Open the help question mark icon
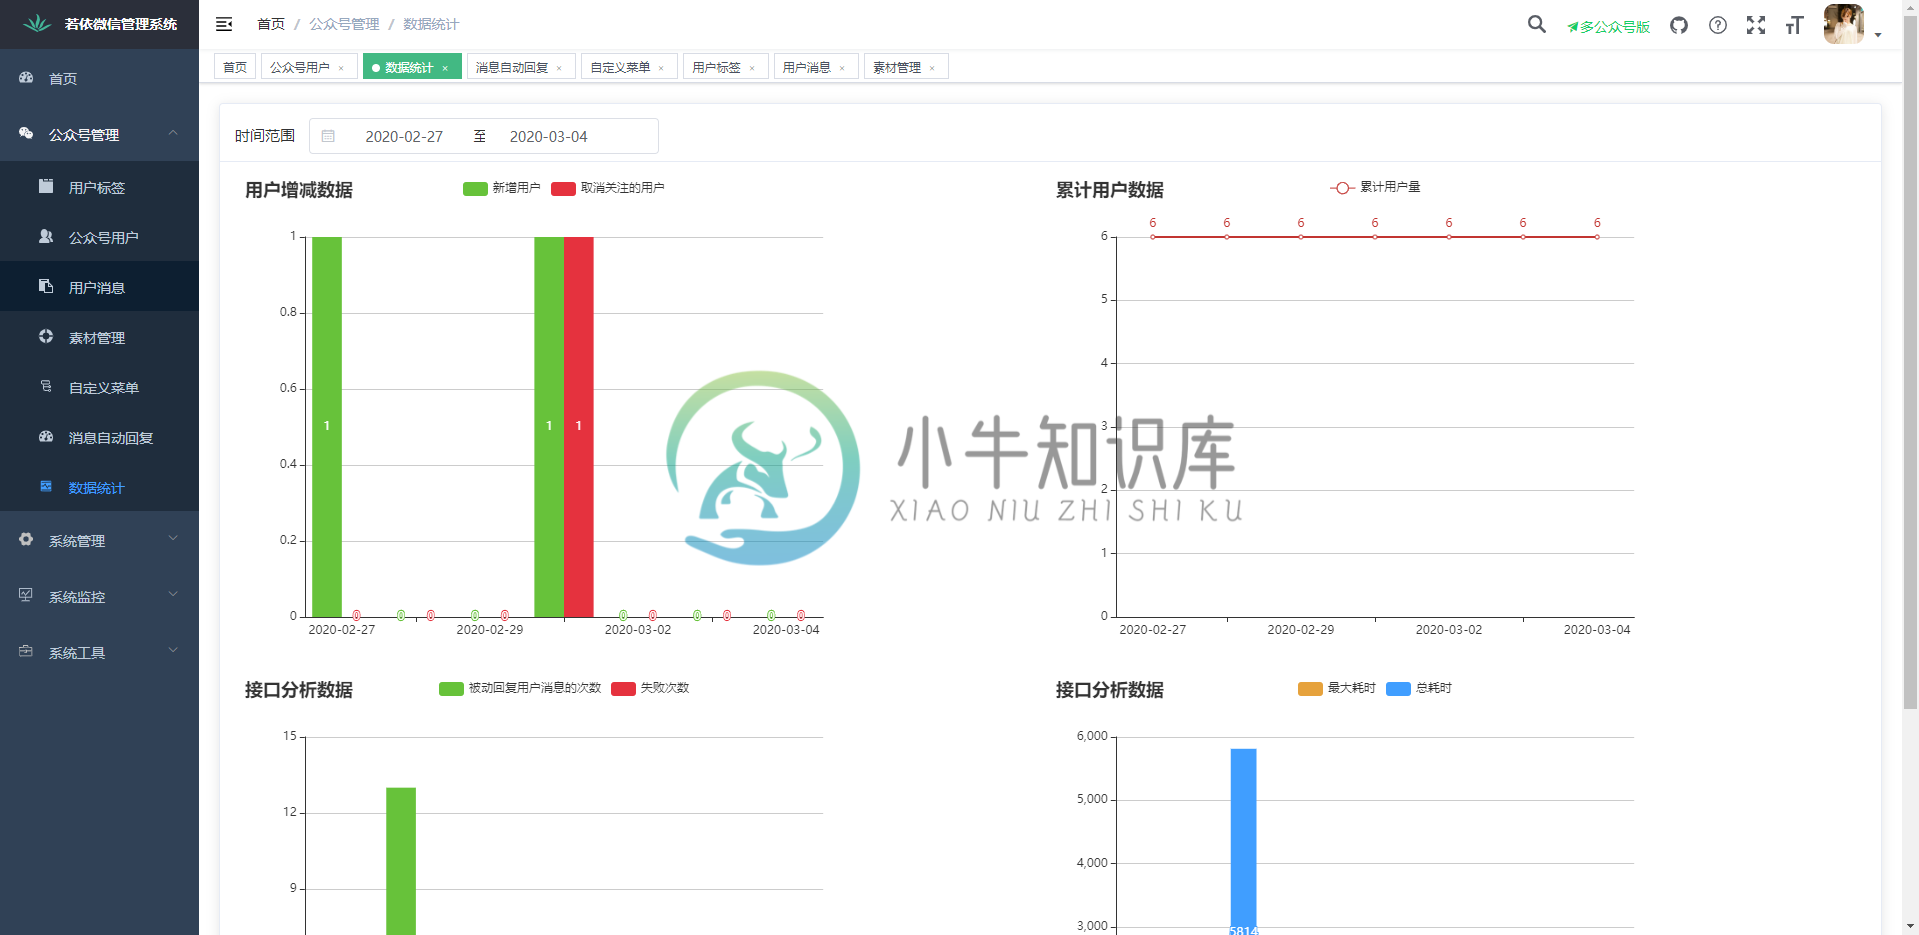1919x935 pixels. coord(1718,25)
